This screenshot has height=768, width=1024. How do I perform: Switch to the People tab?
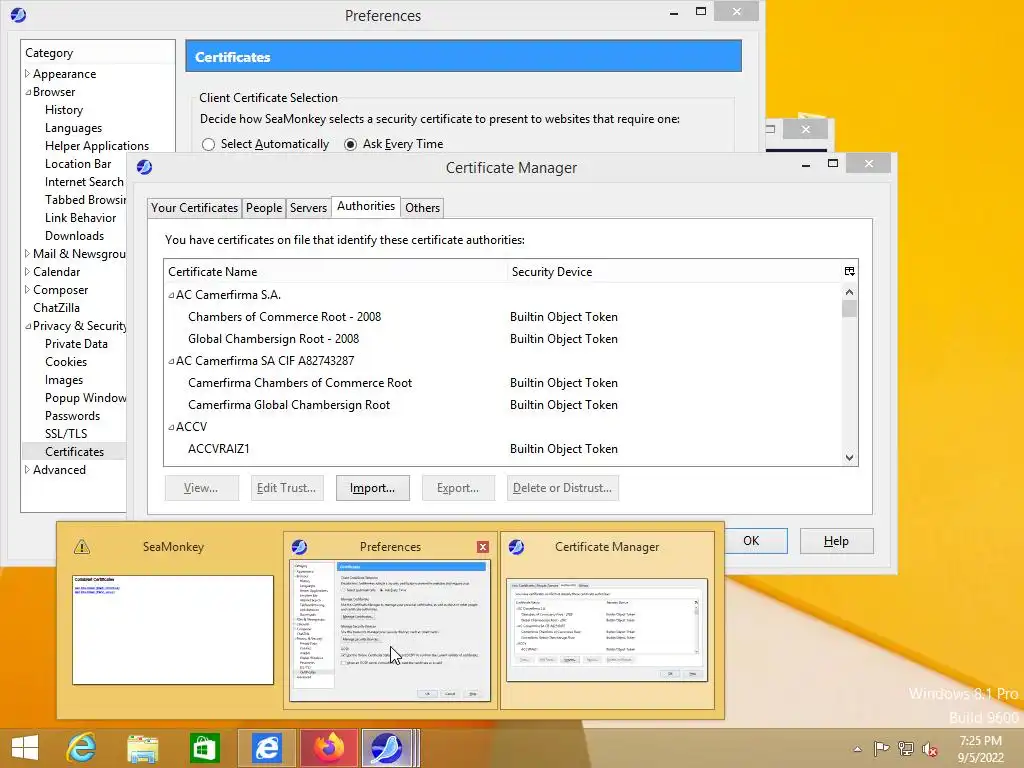tap(264, 208)
